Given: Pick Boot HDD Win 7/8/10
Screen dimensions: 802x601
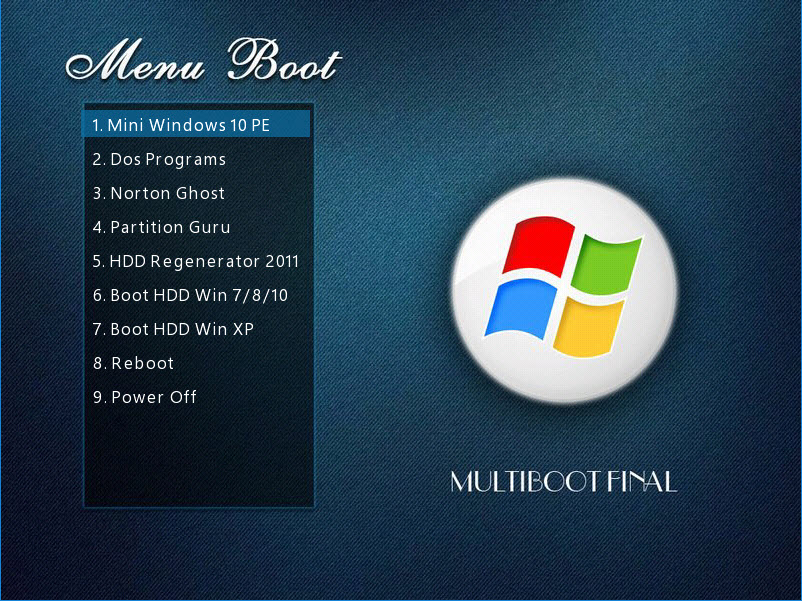Looking at the screenshot, I should coord(190,295).
